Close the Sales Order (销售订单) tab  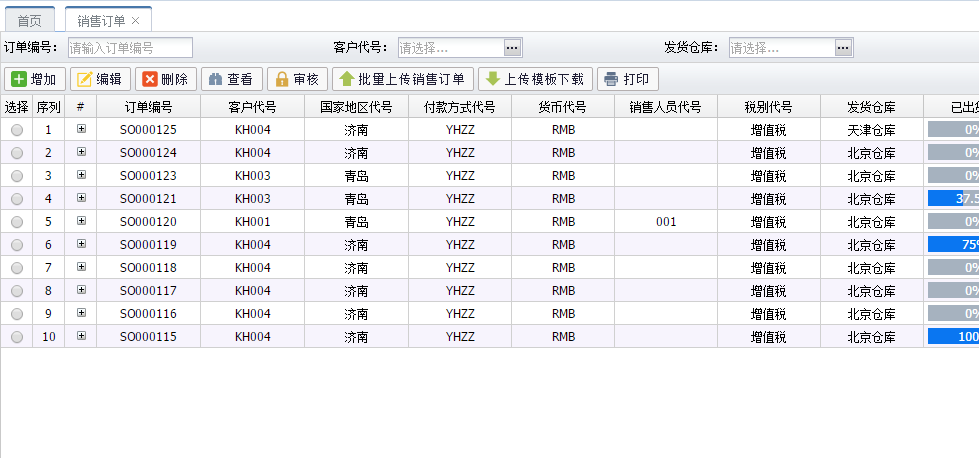[136, 21]
